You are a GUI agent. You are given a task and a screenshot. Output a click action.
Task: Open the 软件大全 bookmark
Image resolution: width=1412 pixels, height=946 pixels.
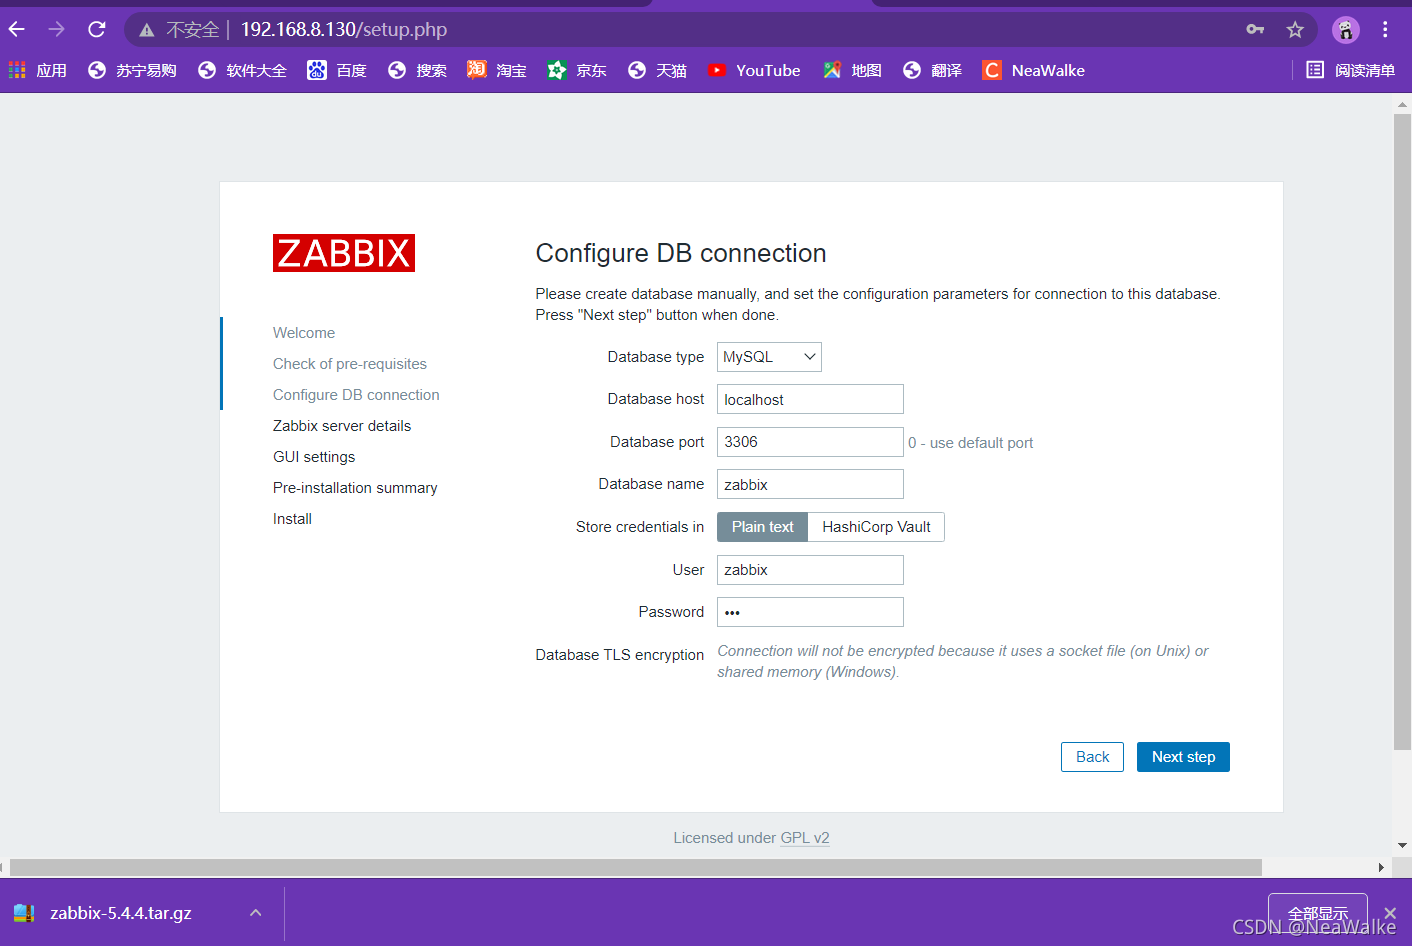pos(242,70)
